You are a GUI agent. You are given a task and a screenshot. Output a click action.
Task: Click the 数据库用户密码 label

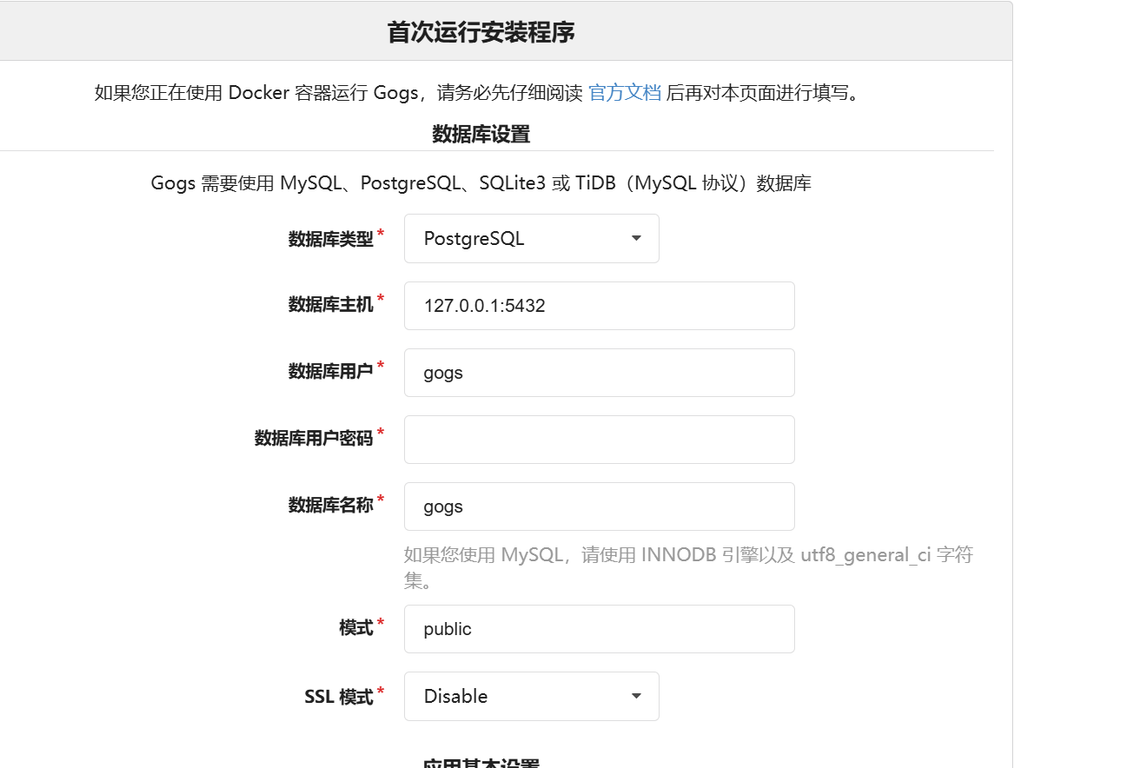click(314, 438)
